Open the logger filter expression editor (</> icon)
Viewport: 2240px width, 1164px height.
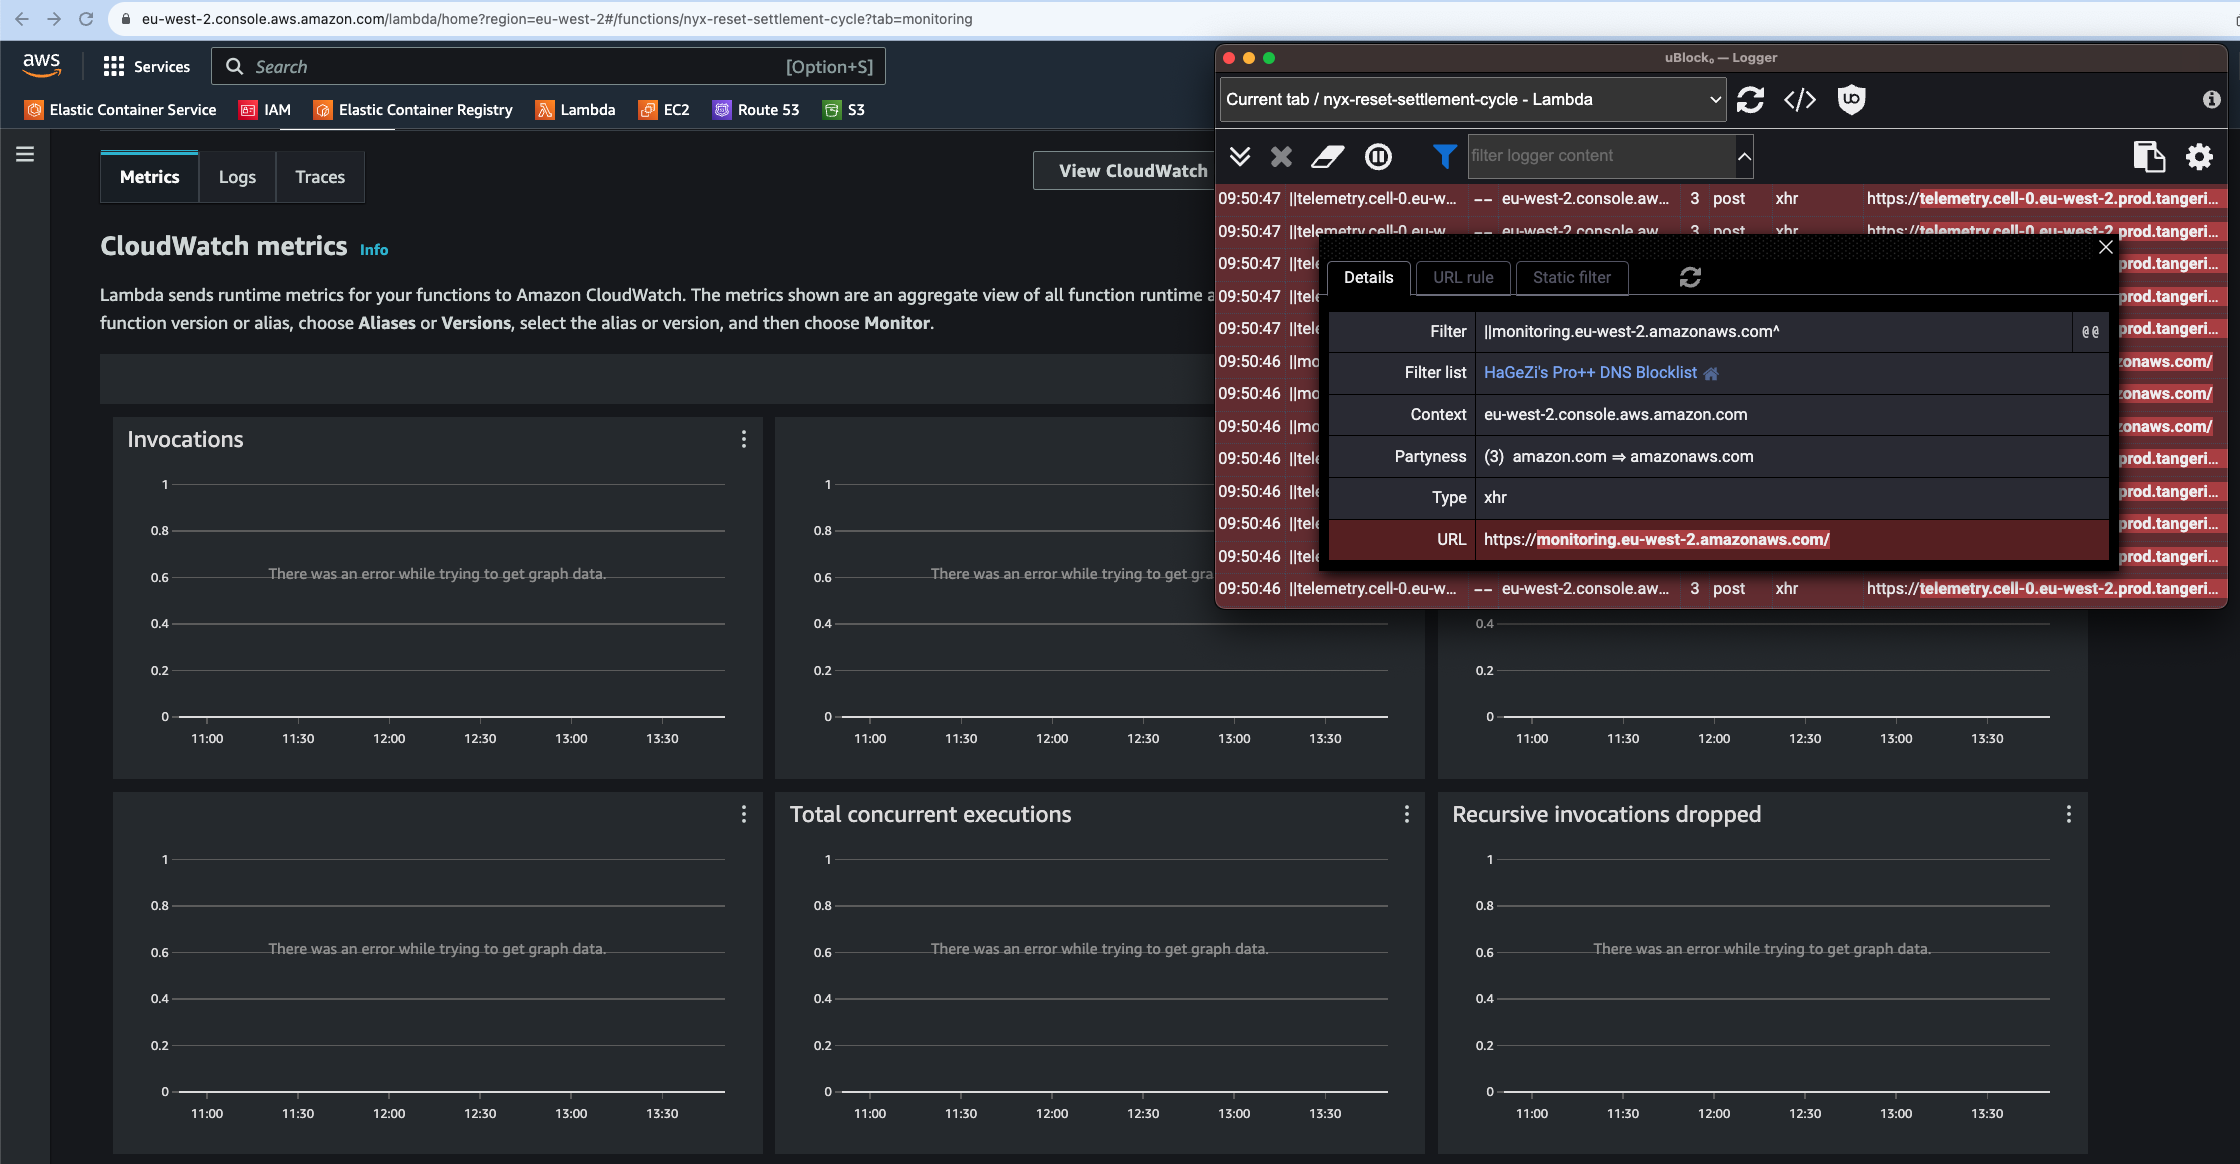click(x=1800, y=99)
